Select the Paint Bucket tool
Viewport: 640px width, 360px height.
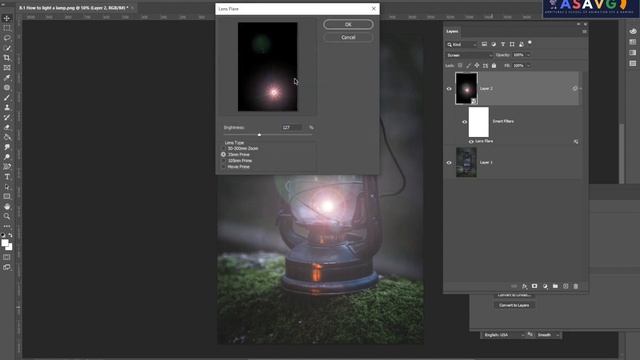(x=7, y=137)
